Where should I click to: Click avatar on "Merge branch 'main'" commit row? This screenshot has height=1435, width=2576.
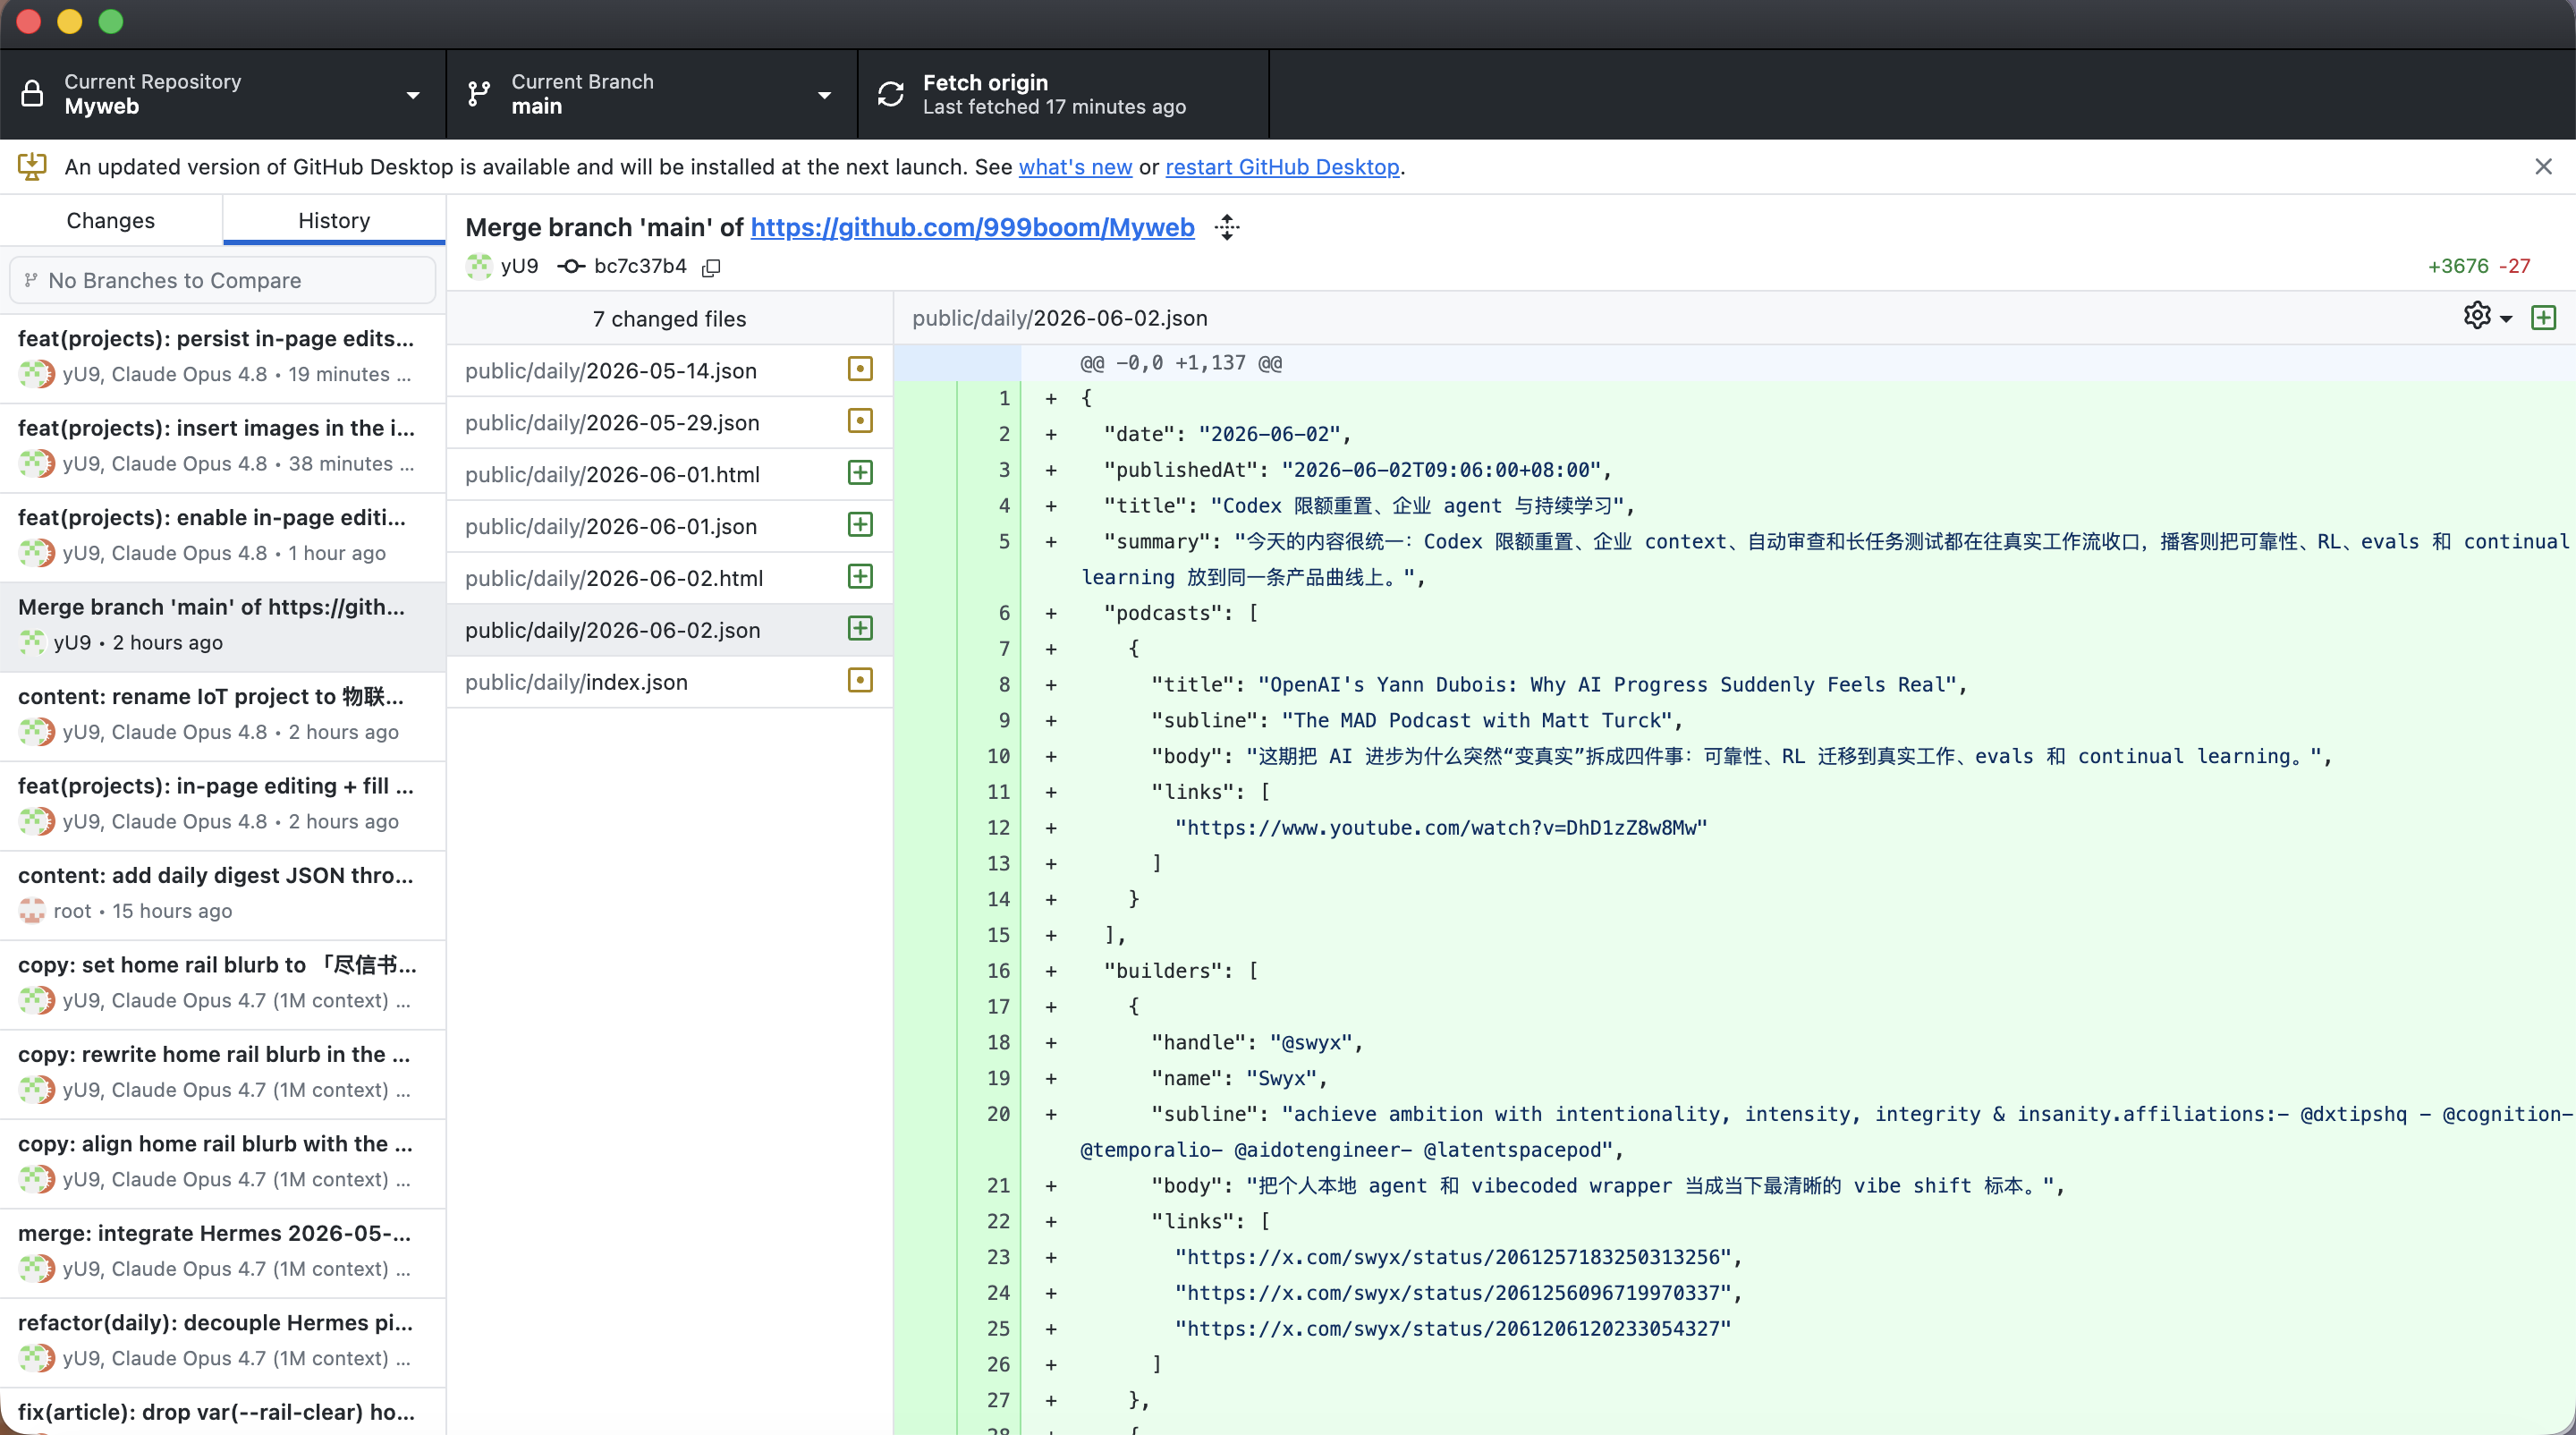[x=32, y=642]
